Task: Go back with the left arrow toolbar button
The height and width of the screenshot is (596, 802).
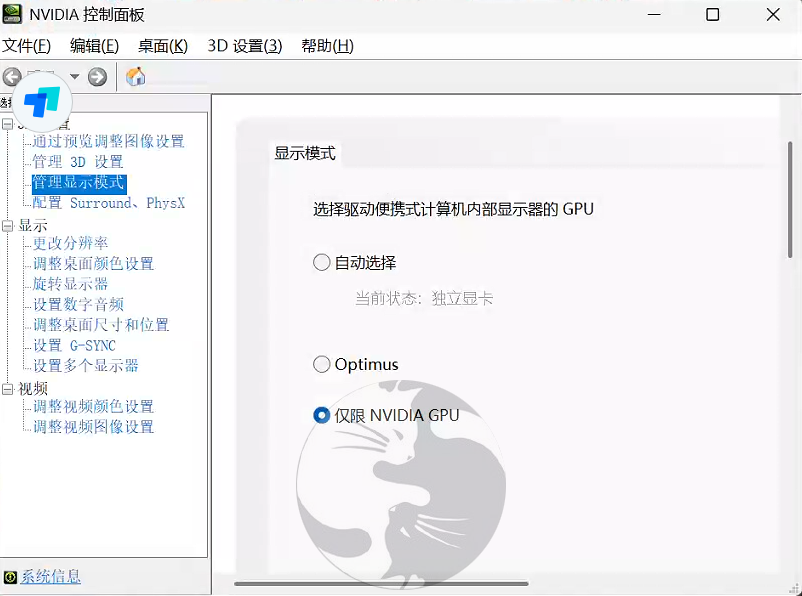Action: pos(12,77)
